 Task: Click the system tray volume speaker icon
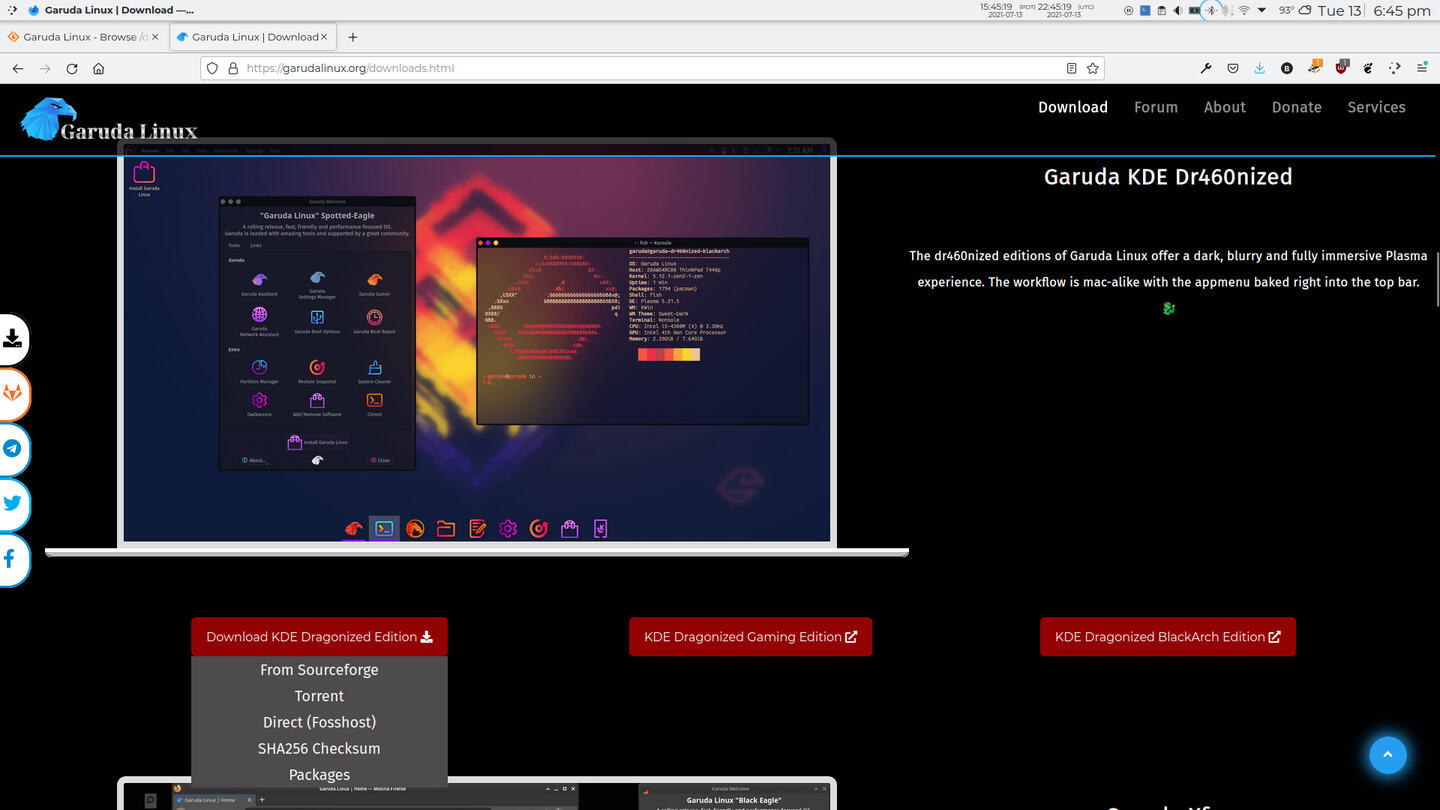tap(1178, 10)
